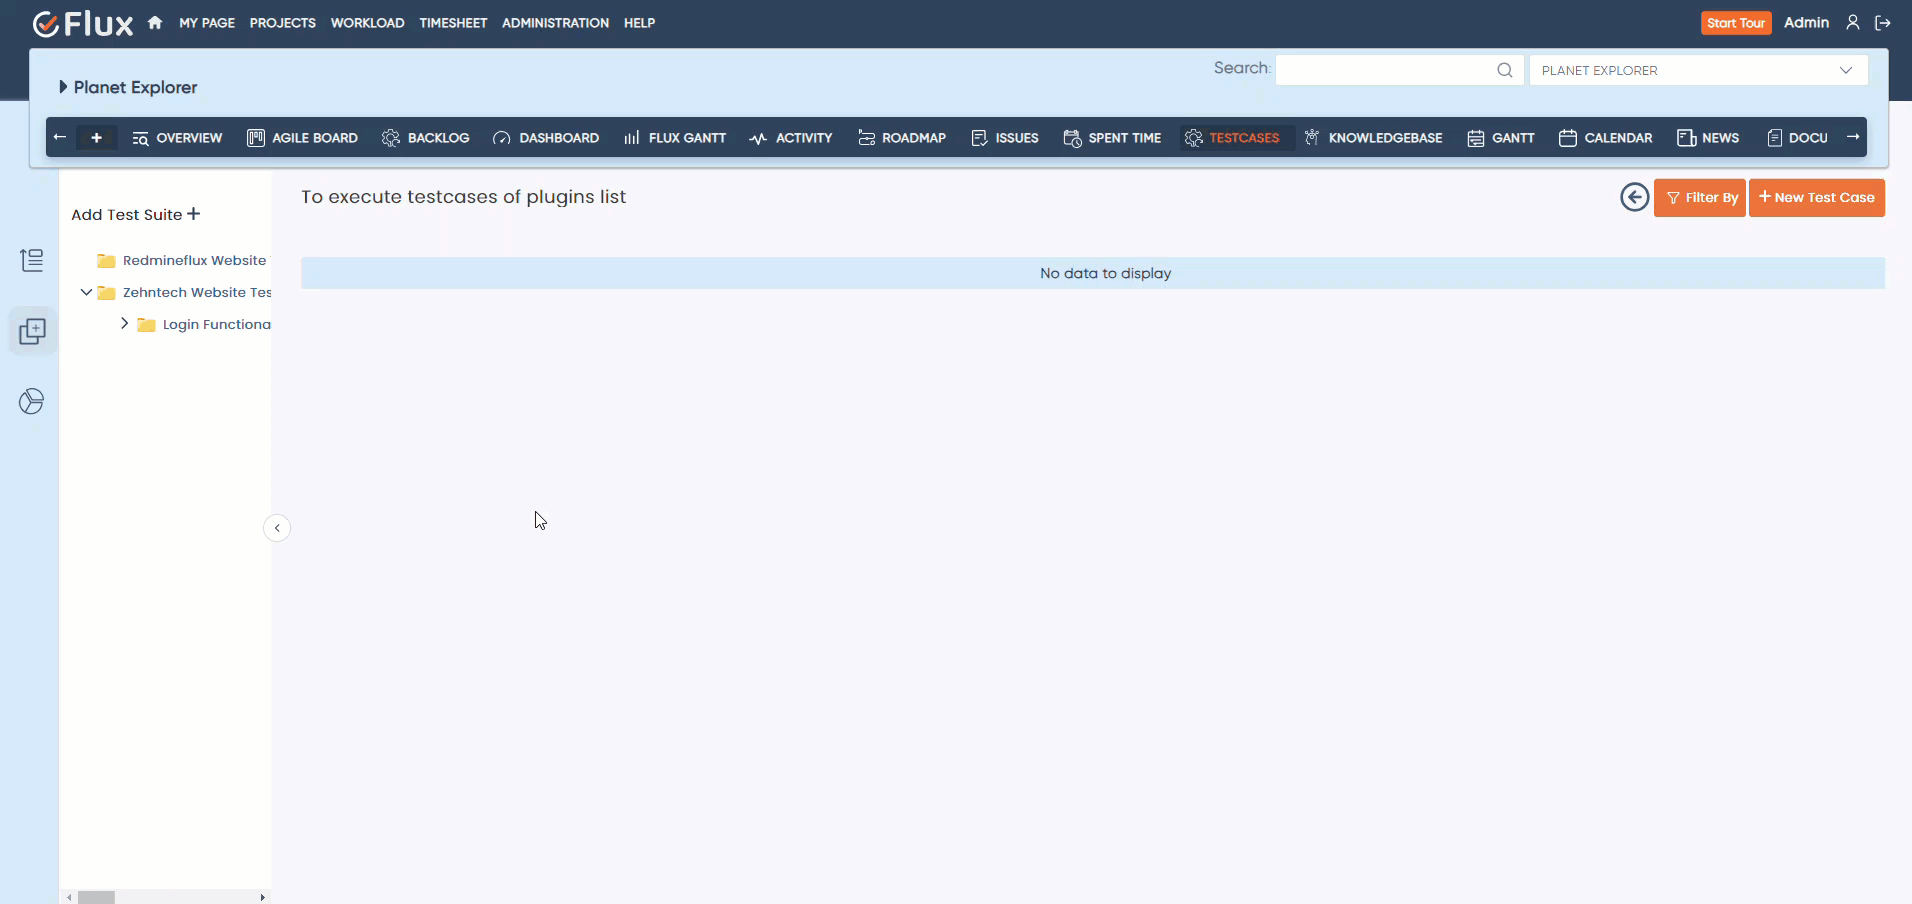Select the add-copy sidebar icon
This screenshot has width=1912, height=904.
(x=32, y=332)
